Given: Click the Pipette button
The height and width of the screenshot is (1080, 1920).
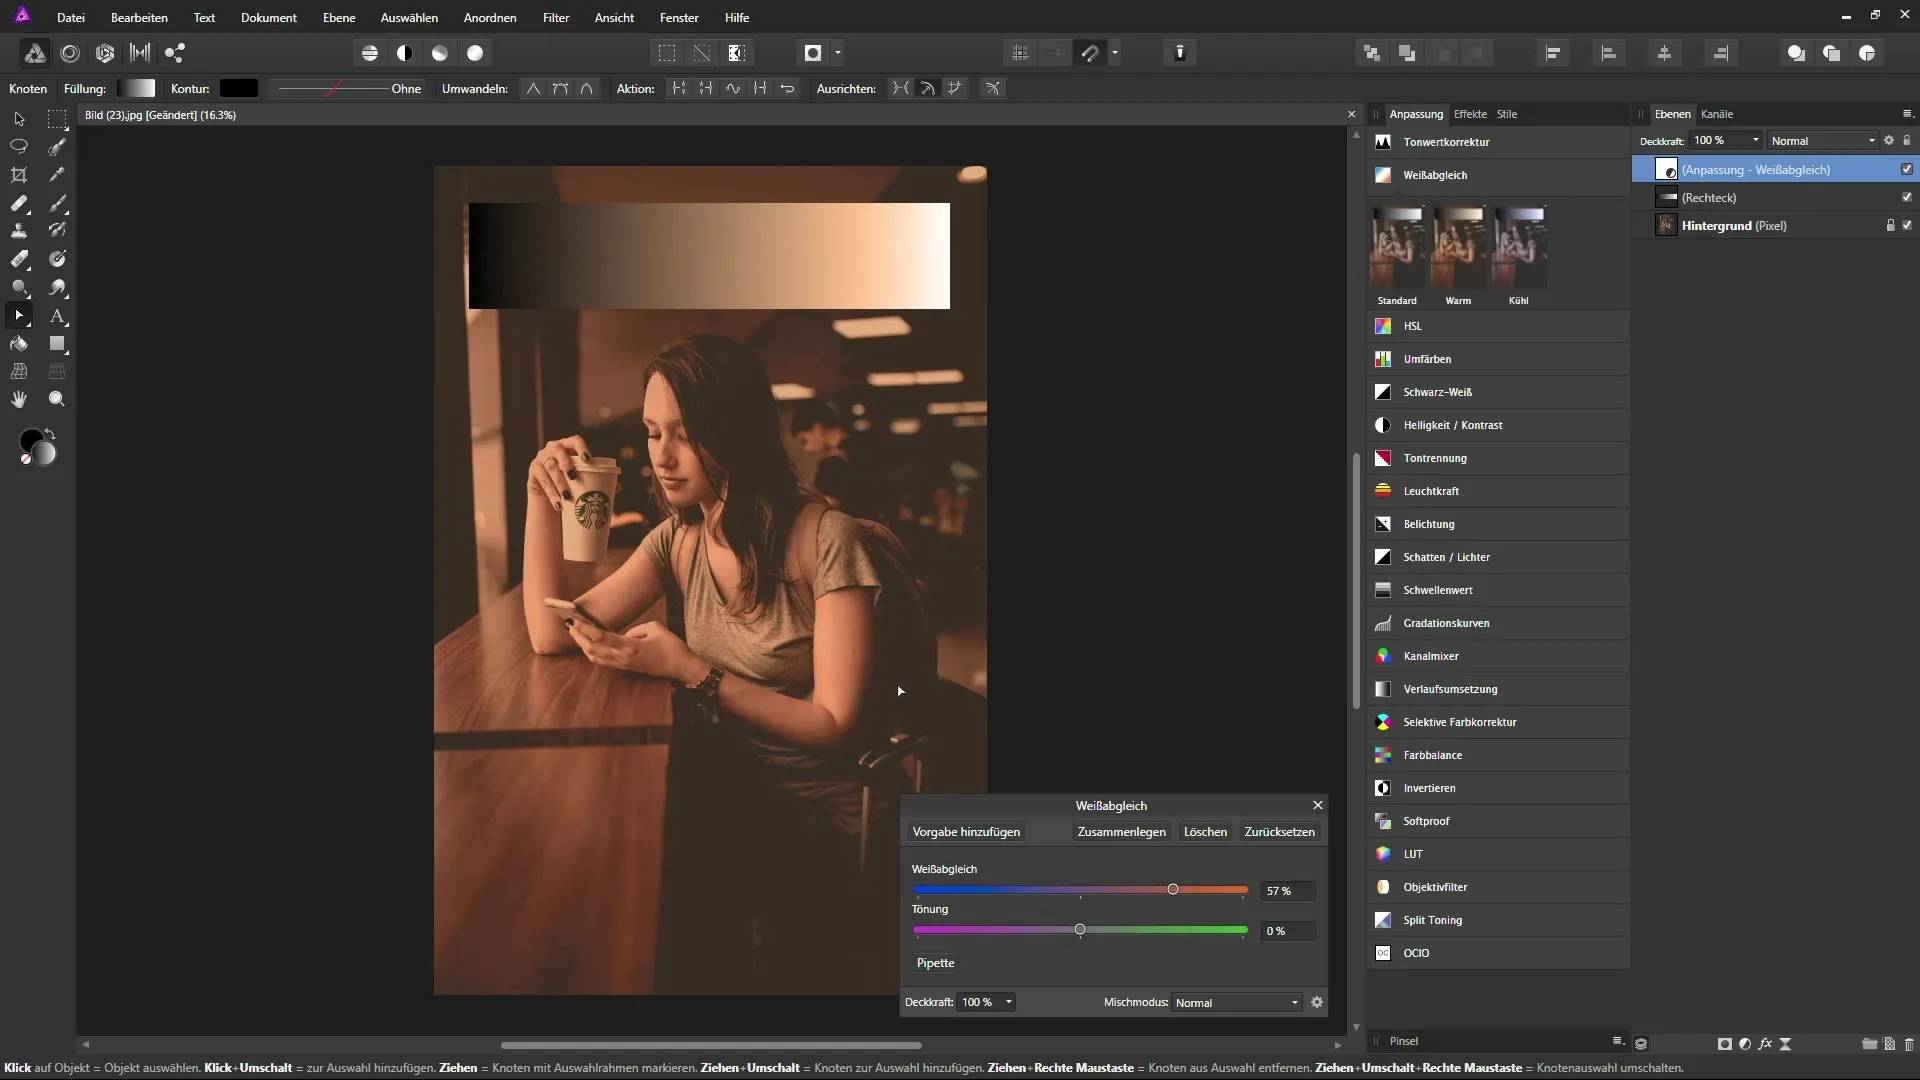Looking at the screenshot, I should pos(935,963).
